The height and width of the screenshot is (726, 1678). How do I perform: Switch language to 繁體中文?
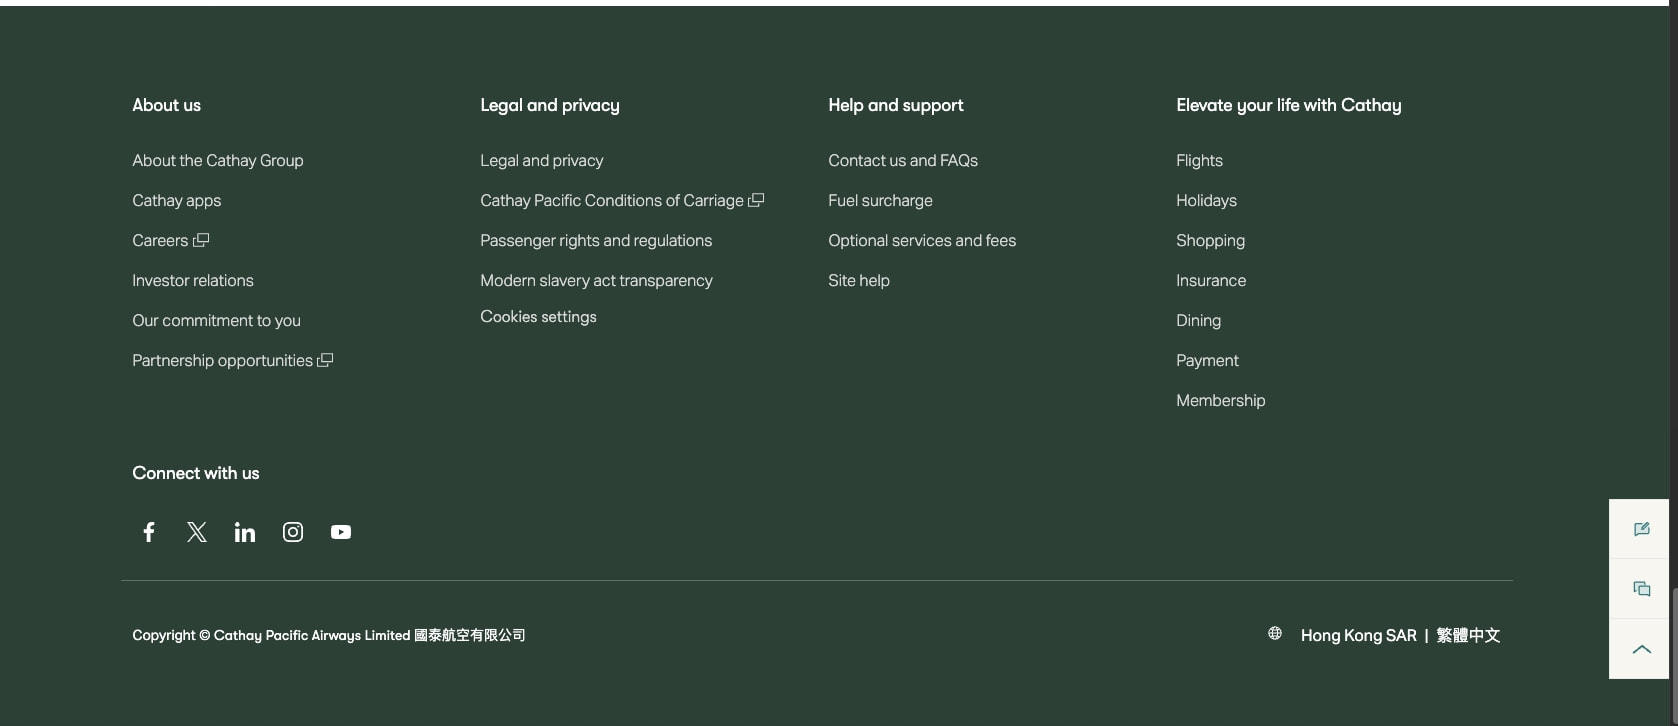click(1468, 635)
